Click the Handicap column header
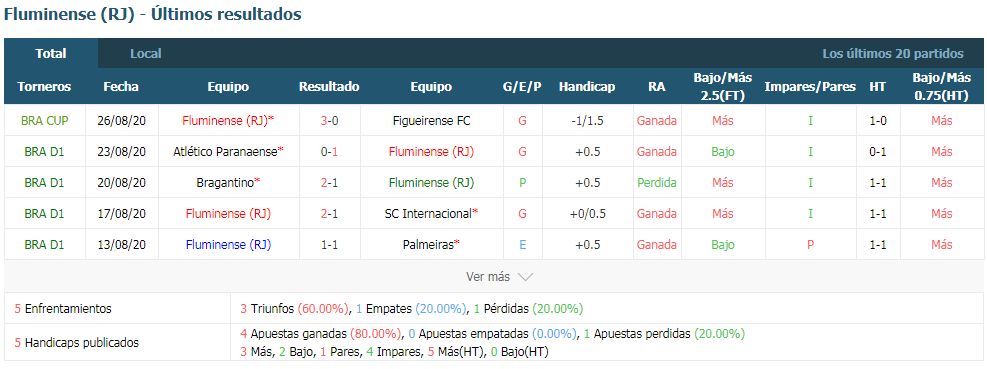987x369 pixels. tap(587, 86)
